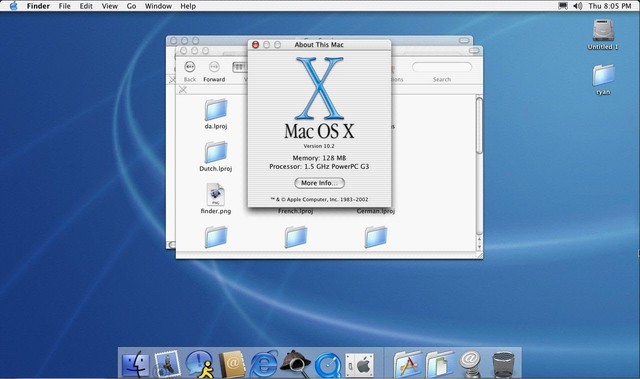Image resolution: width=640 pixels, height=379 pixels.
Task: Click the clock showing Thu 8:05 PM
Action: pyautogui.click(x=610, y=6)
